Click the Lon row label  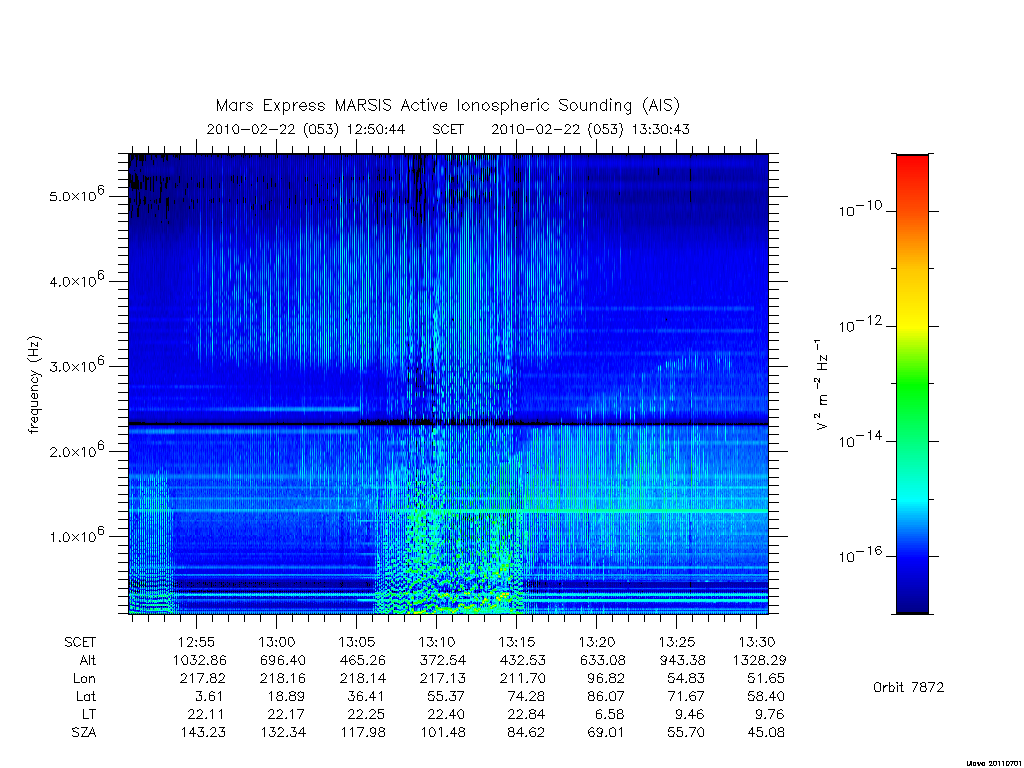(84, 679)
